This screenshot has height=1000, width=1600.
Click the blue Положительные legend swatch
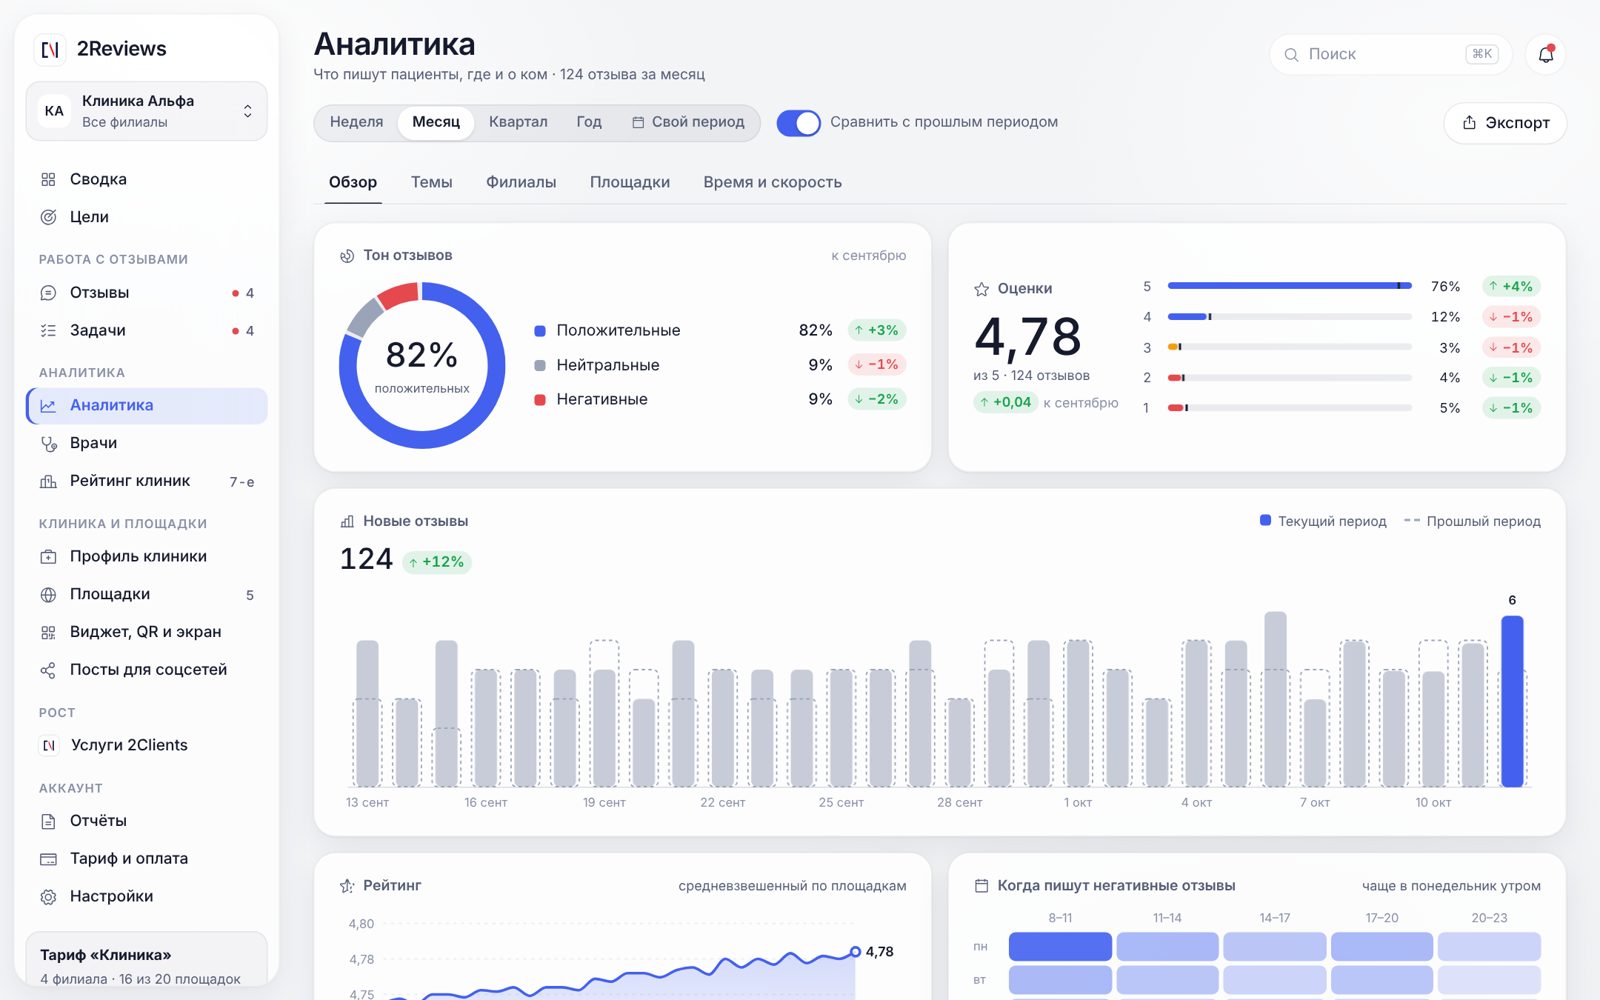540,331
